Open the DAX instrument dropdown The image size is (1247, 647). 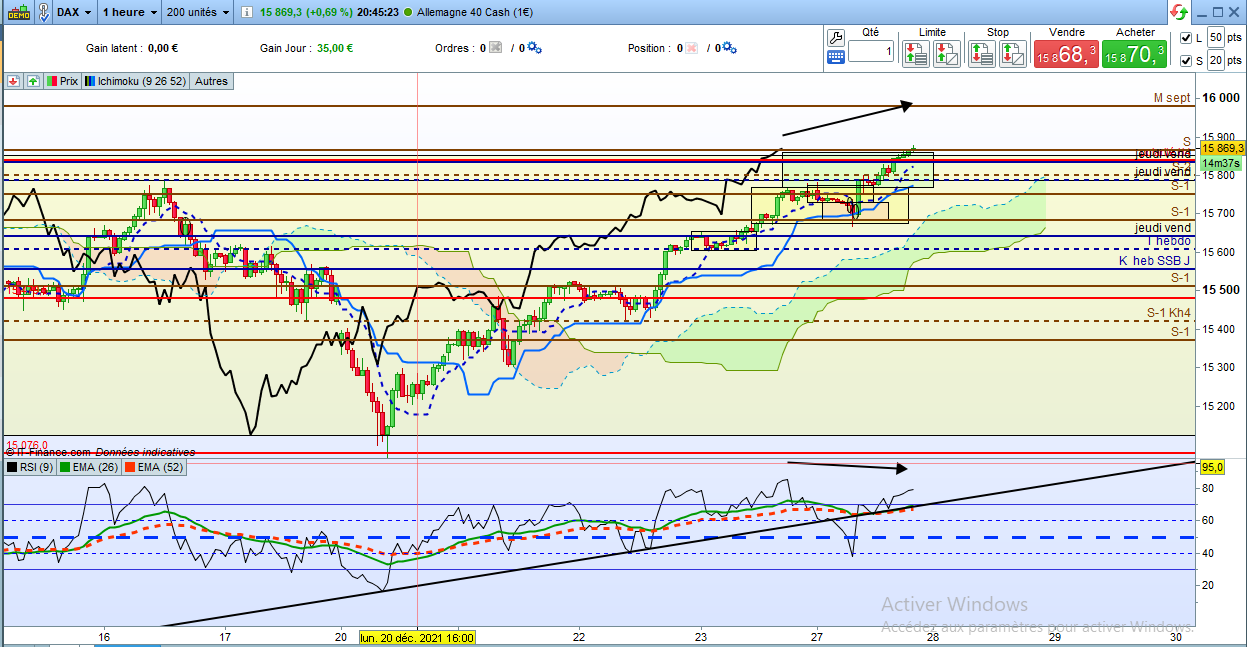coord(76,12)
